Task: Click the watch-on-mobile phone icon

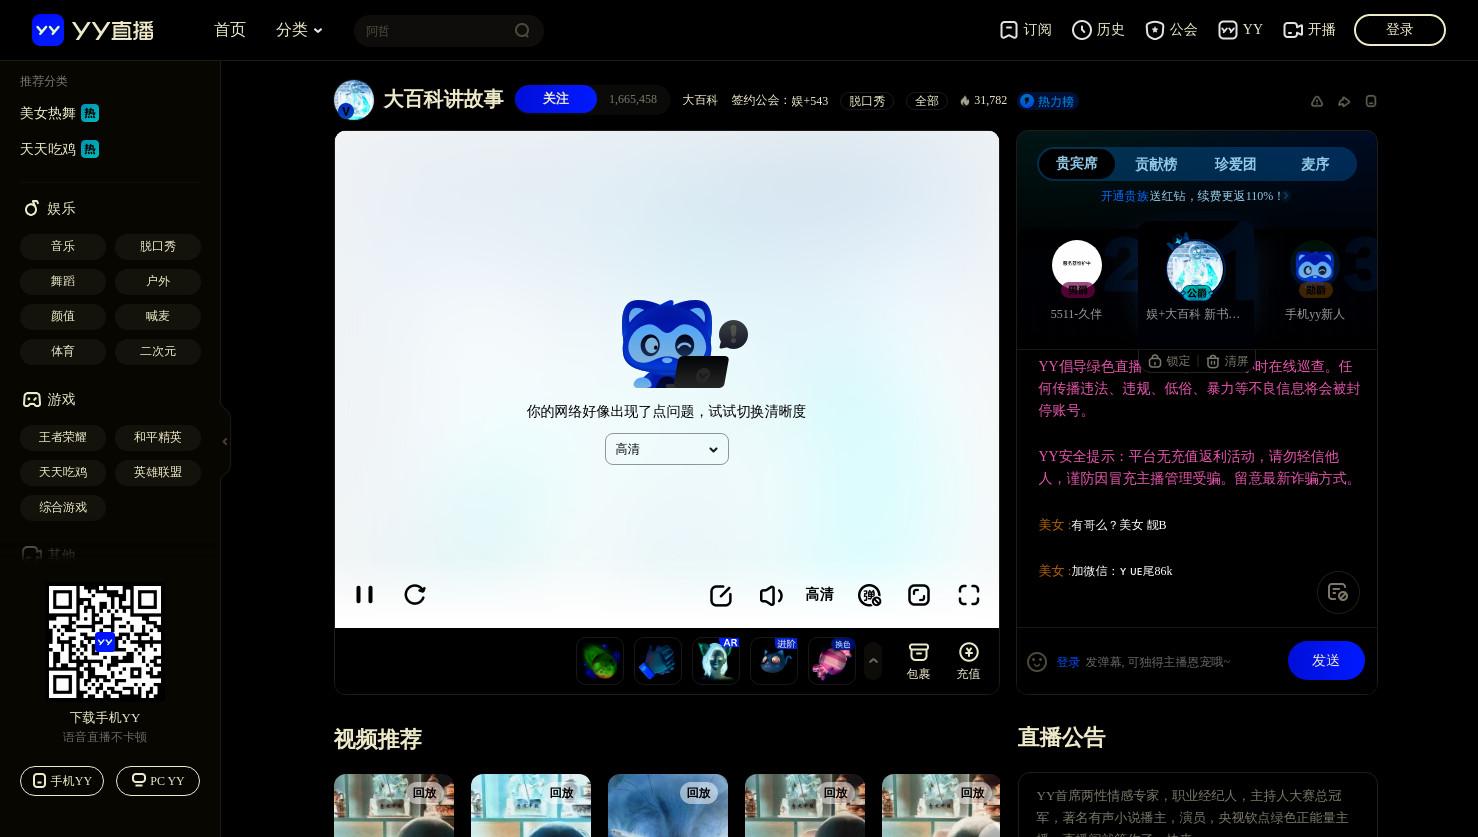Action: [1371, 101]
